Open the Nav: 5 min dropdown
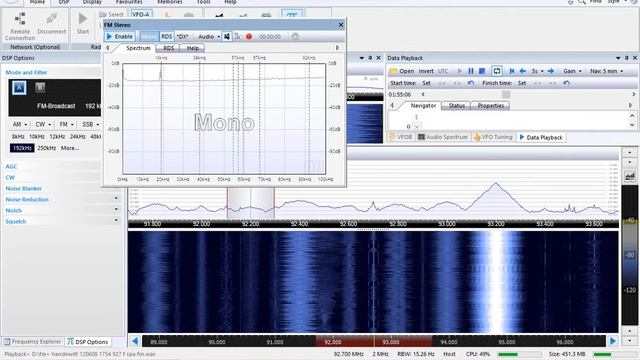This screenshot has height=360, width=640. coord(607,71)
